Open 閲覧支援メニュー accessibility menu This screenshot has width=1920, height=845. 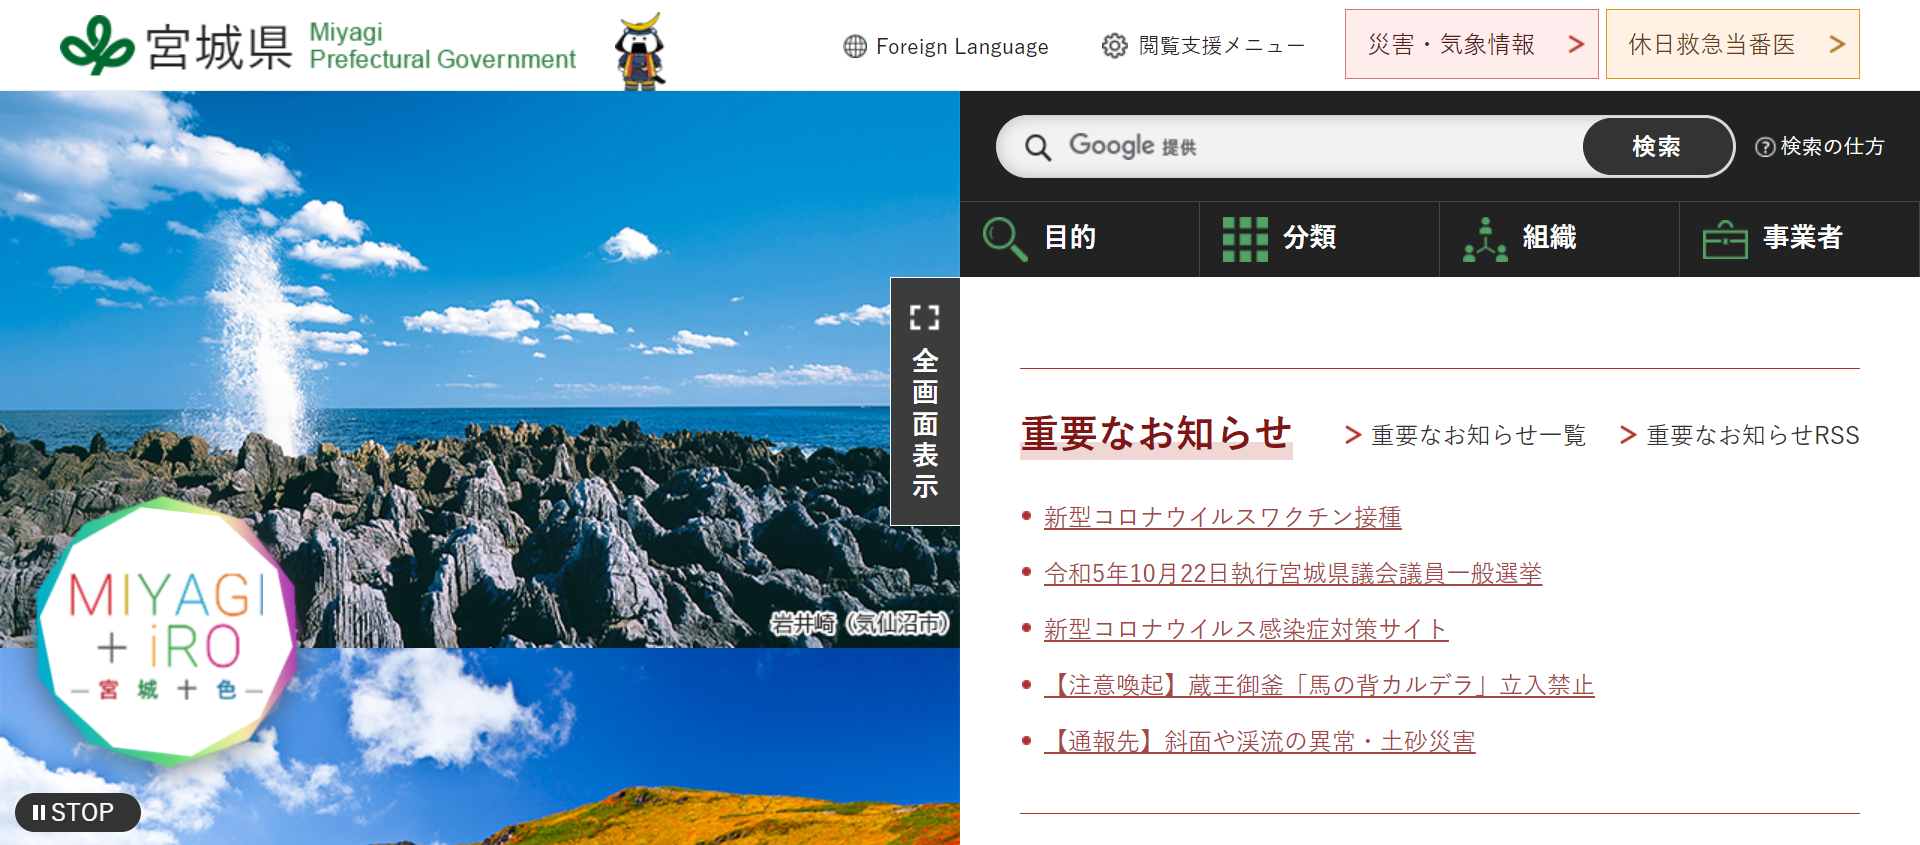(x=1203, y=46)
